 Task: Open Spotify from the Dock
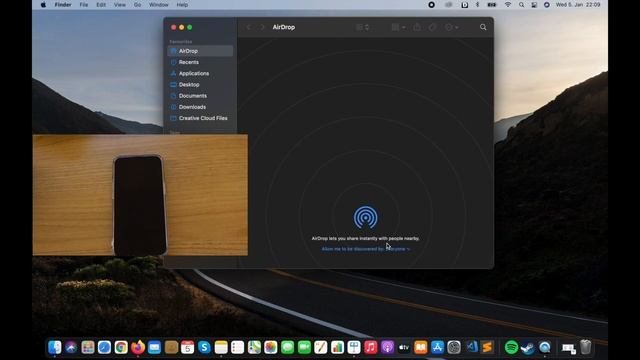pyautogui.click(x=511, y=347)
